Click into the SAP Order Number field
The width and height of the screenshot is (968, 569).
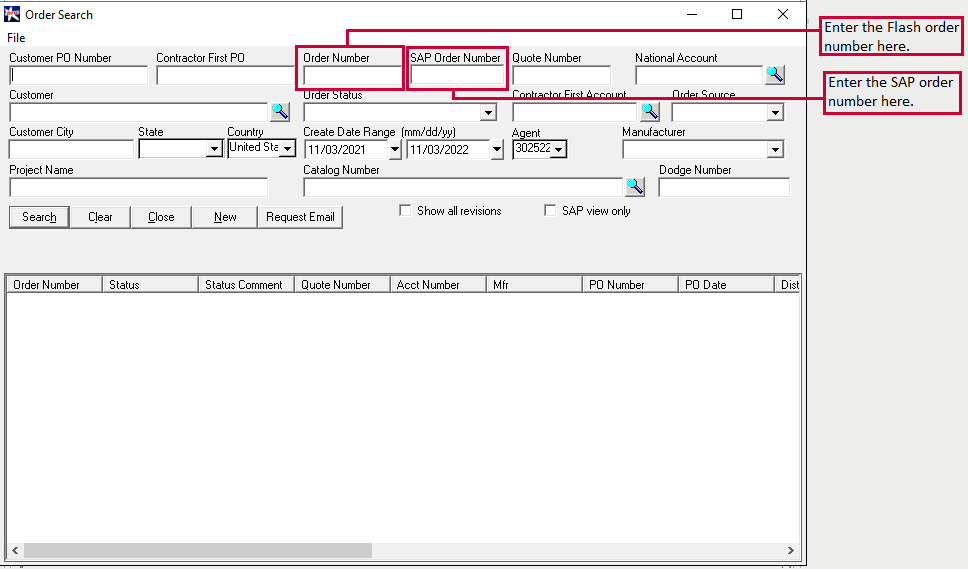458,76
